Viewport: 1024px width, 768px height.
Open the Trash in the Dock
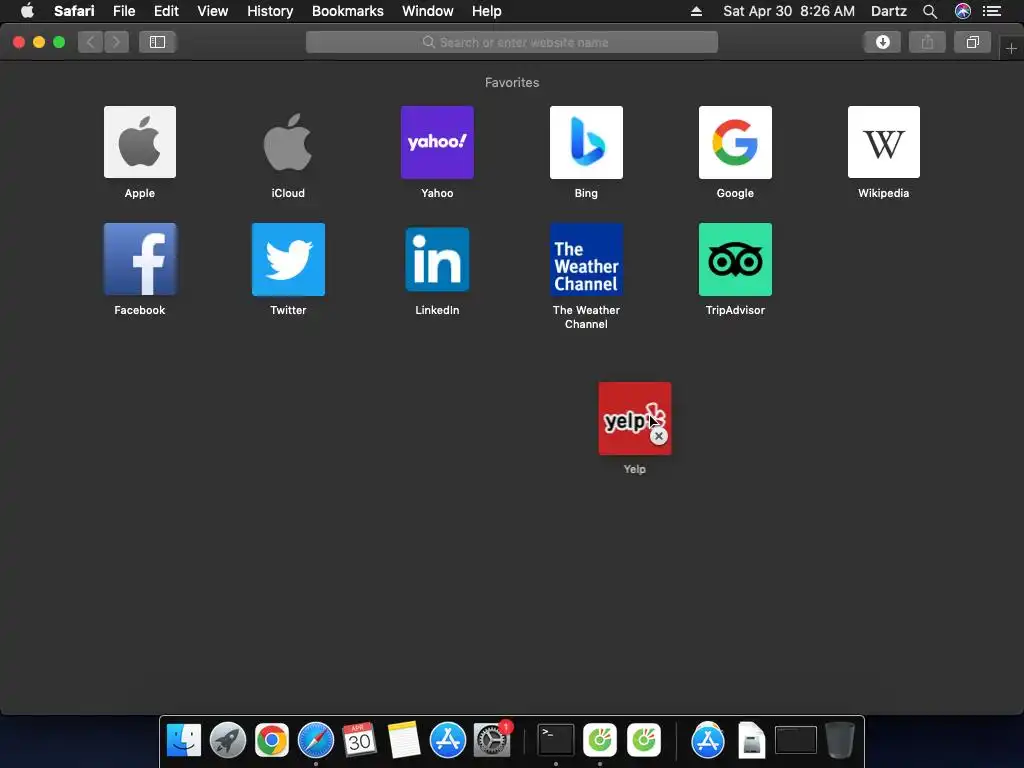coord(840,741)
